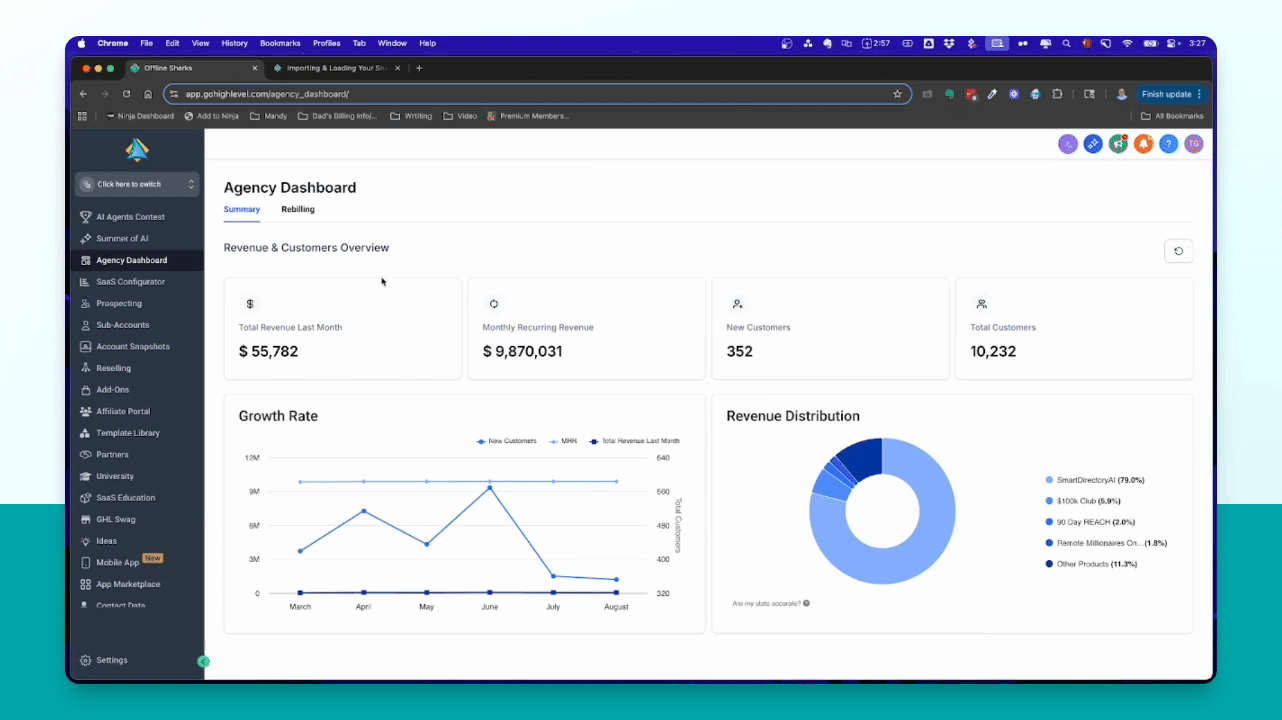This screenshot has height=720, width=1282.
Task: Refresh the Revenue & Customers Overview data
Action: 1178,251
